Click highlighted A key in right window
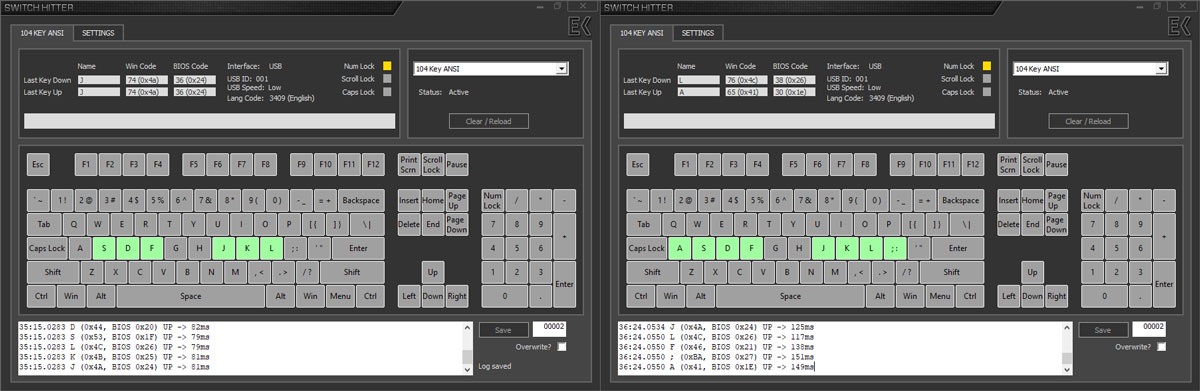This screenshot has height=391, width=1200. pos(680,248)
